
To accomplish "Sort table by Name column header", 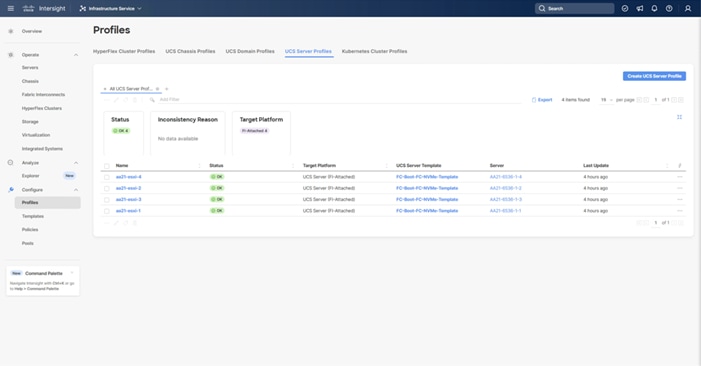I will point(122,165).
